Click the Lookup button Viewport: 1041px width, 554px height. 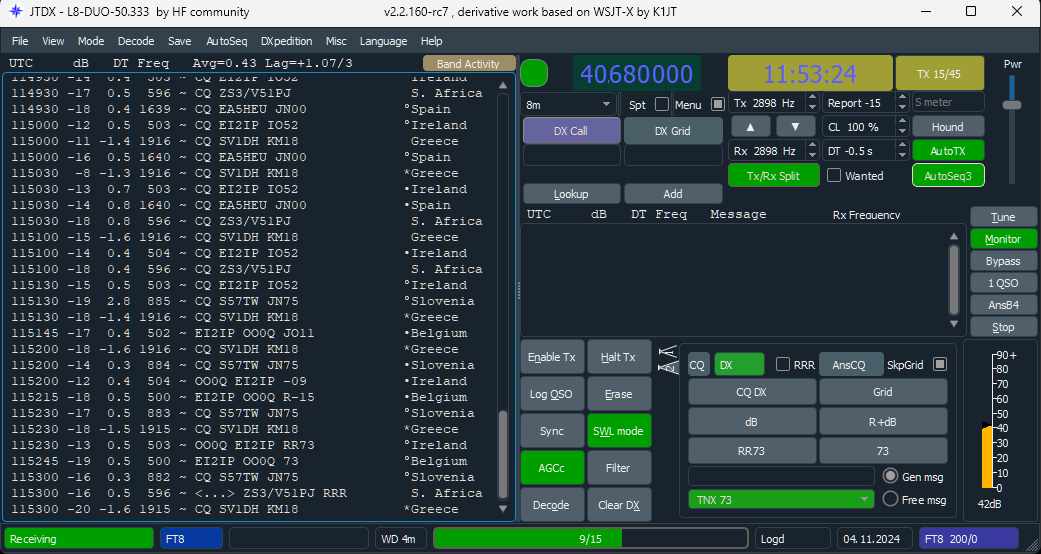tap(572, 194)
